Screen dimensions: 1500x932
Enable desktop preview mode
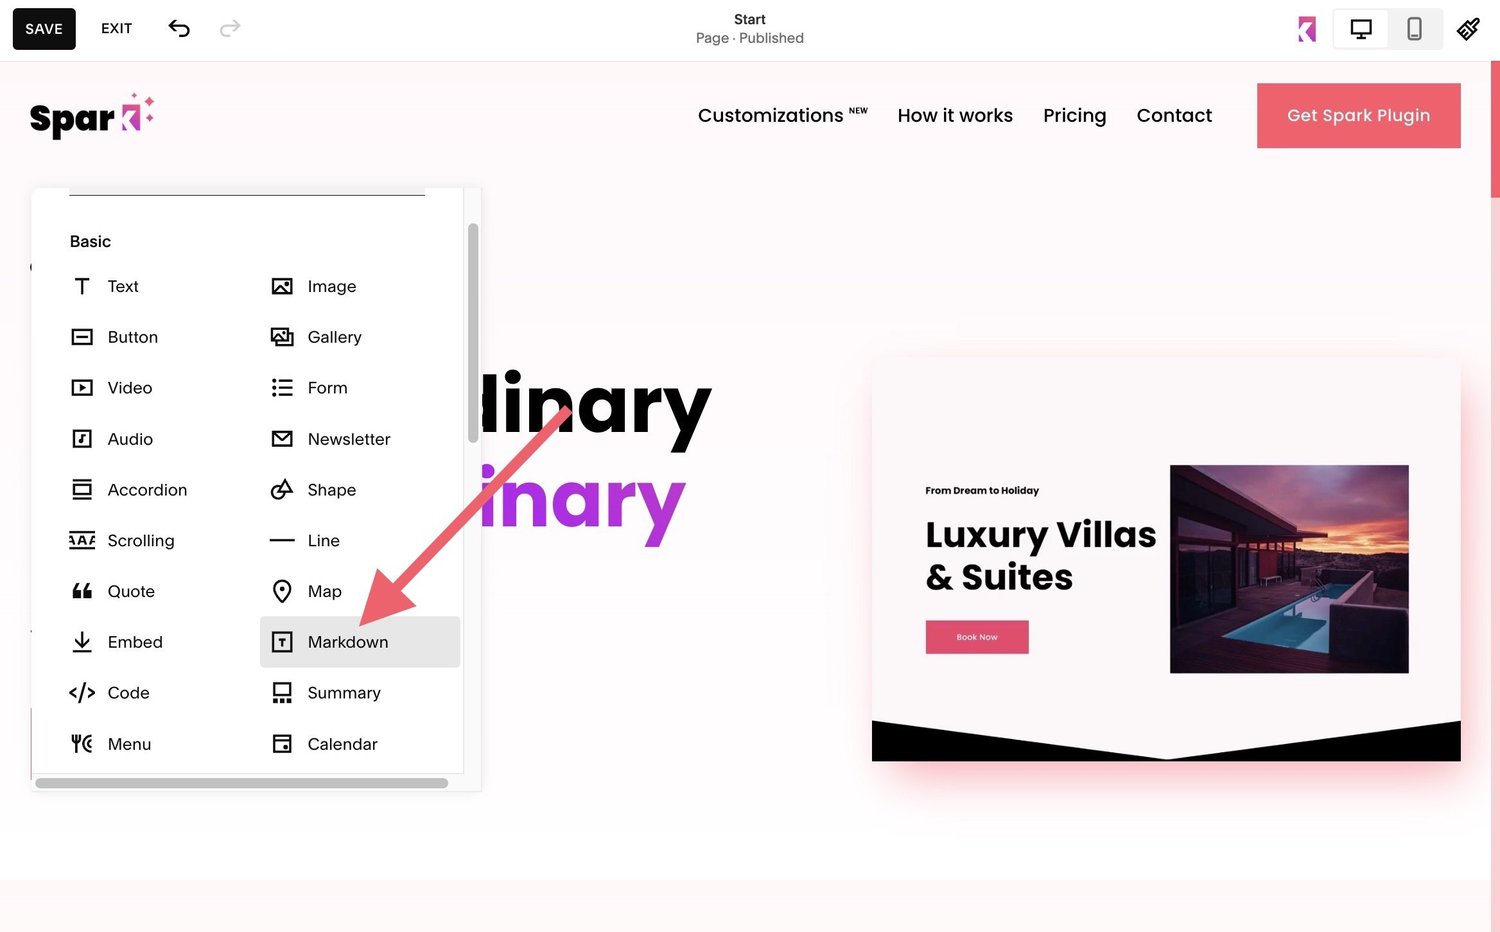coord(1360,28)
